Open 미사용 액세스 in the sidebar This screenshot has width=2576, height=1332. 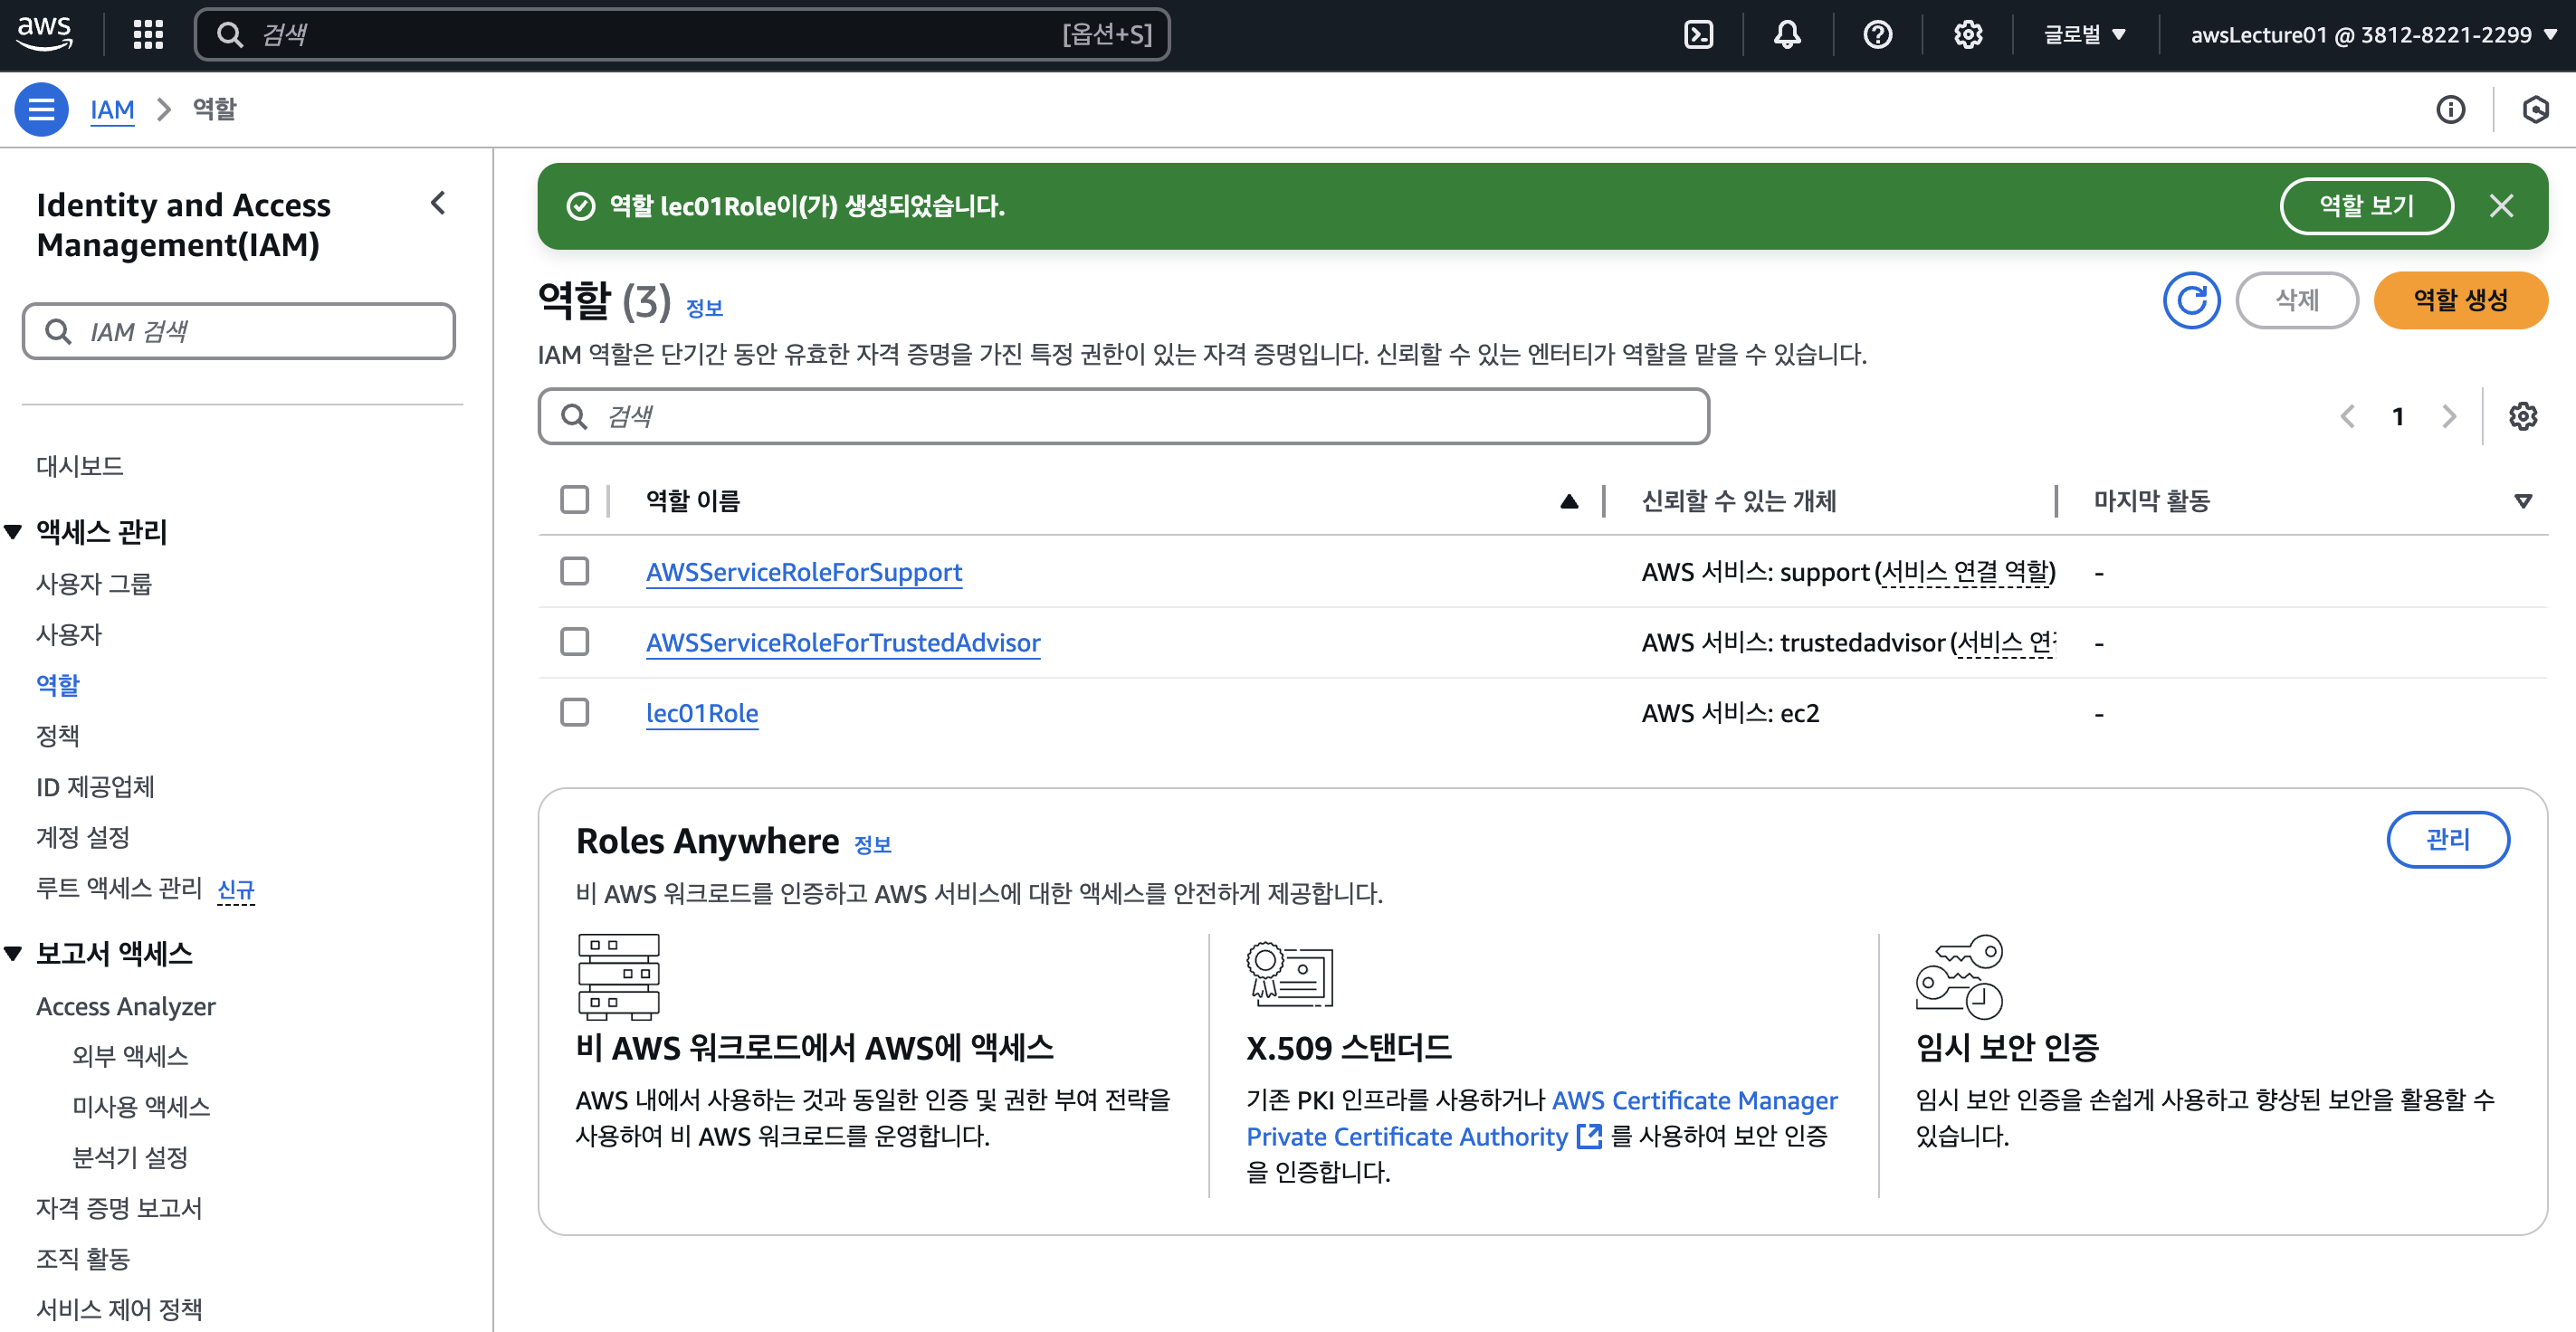pyautogui.click(x=141, y=1106)
